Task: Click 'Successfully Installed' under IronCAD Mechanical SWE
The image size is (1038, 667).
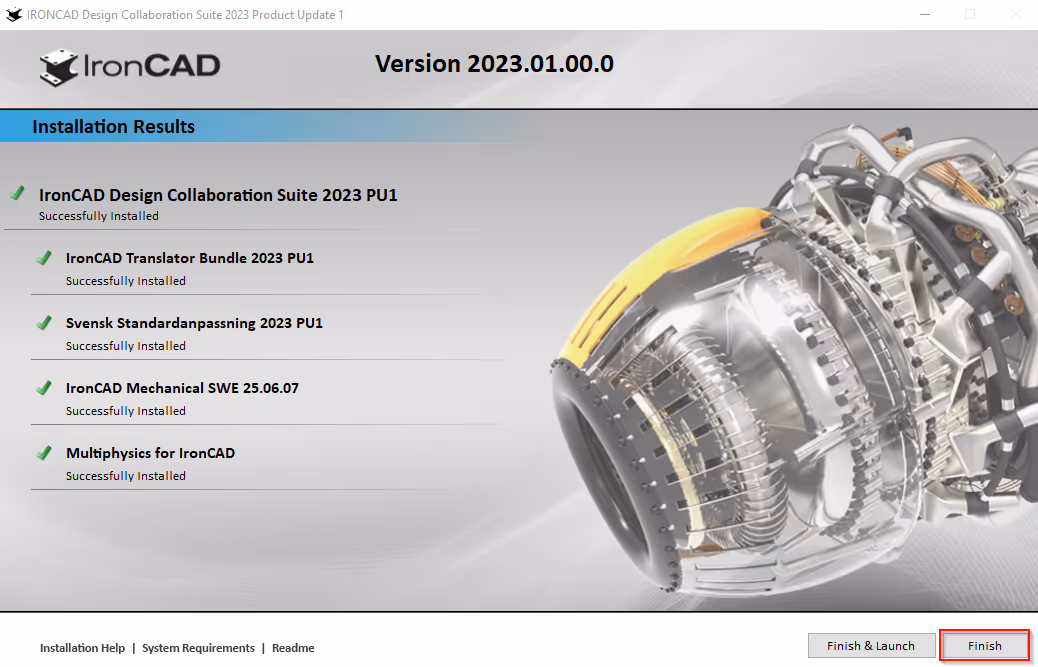Action: [x=126, y=410]
